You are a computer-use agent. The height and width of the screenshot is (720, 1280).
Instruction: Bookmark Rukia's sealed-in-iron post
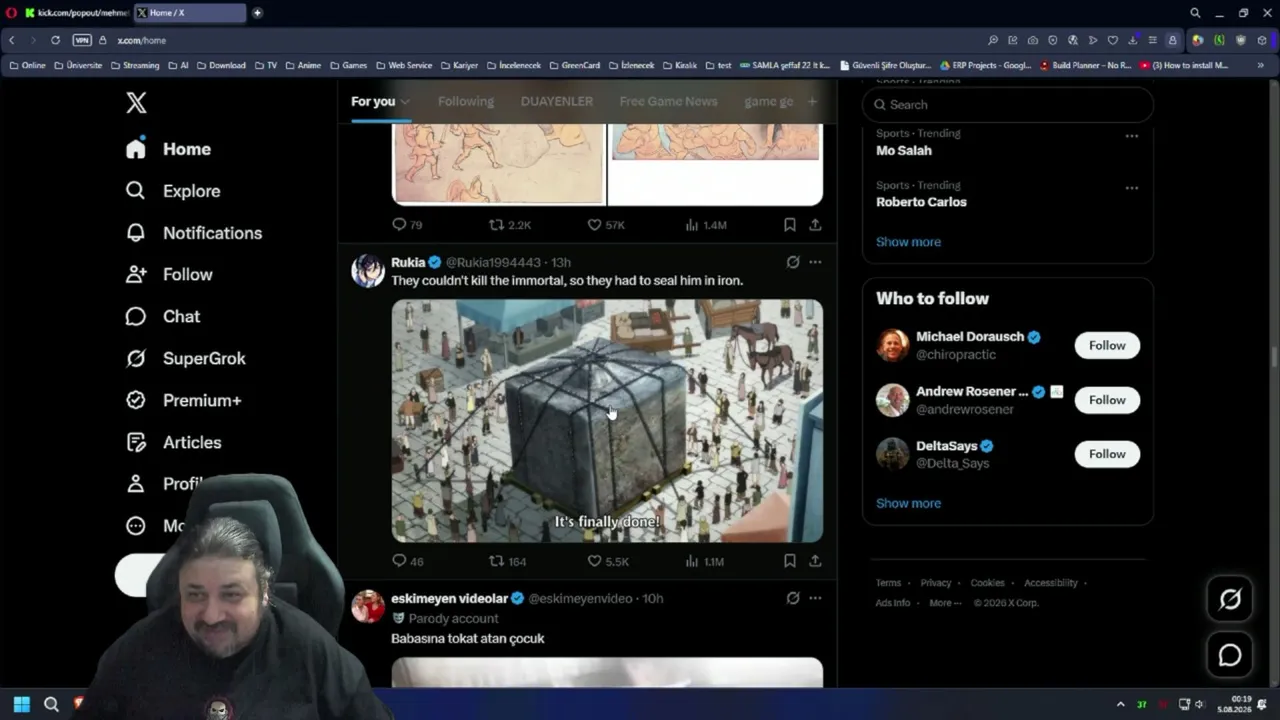790,561
